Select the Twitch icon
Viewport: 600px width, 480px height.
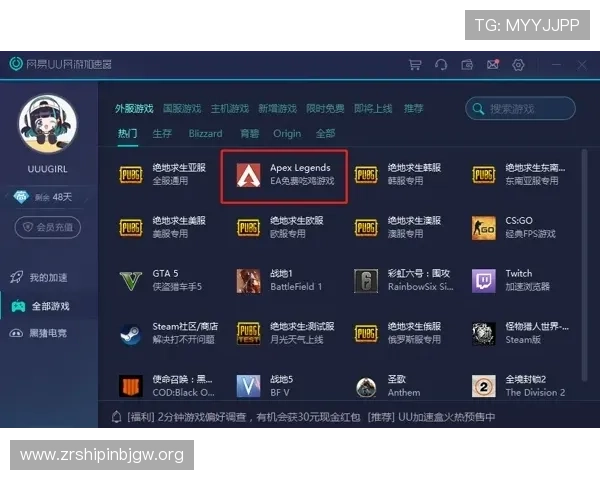(484, 281)
